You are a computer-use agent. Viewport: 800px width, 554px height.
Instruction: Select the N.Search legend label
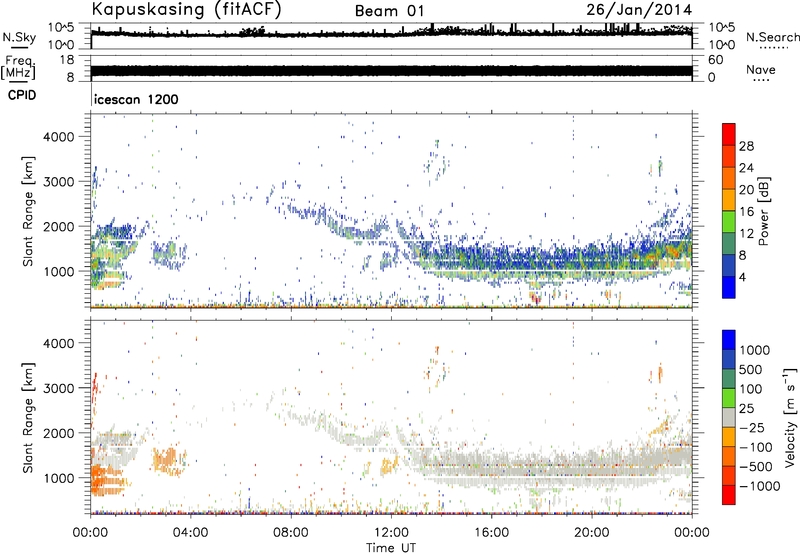(x=773, y=37)
